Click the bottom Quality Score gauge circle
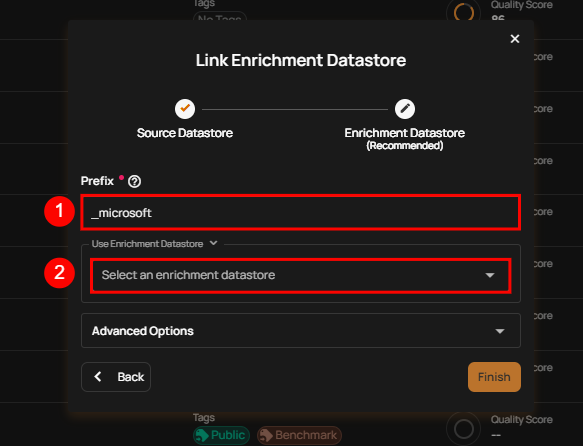The image size is (583, 446). pos(463,429)
